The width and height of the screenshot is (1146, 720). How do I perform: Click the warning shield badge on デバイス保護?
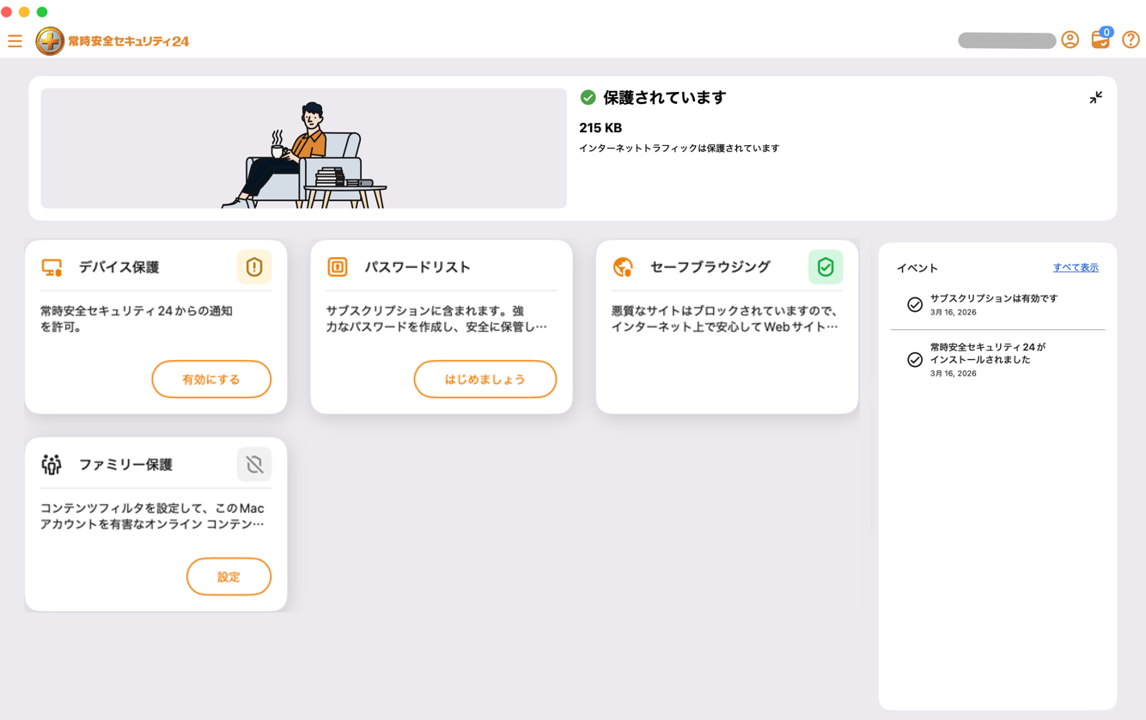click(x=253, y=266)
